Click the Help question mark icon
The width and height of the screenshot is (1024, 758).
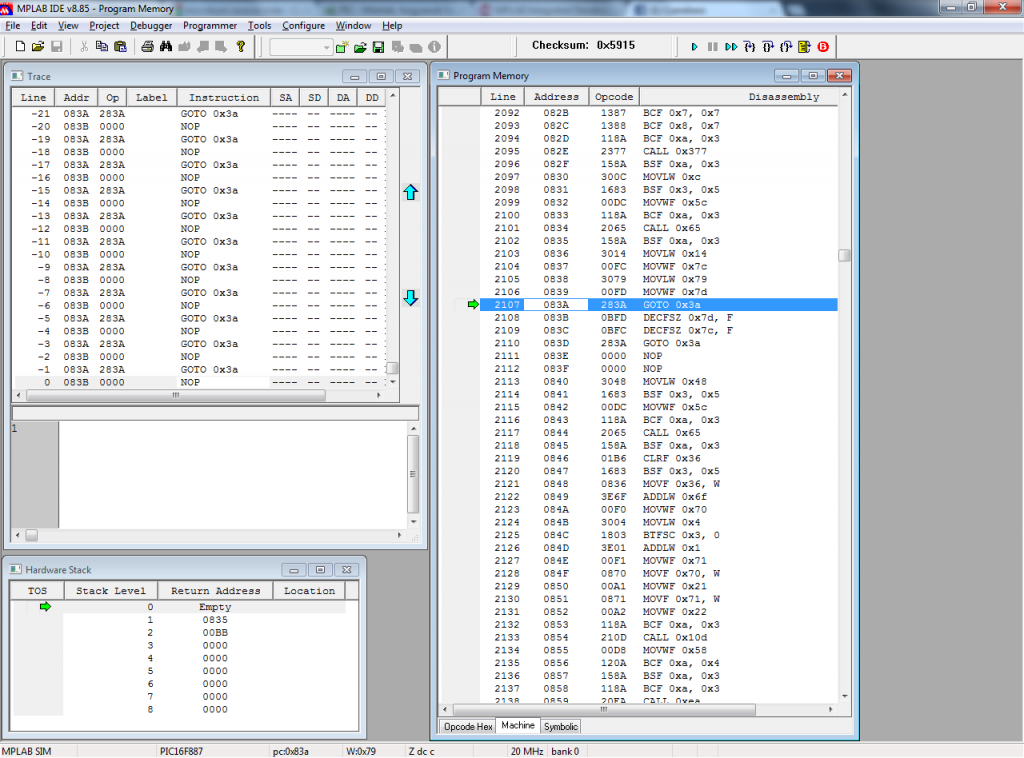click(240, 46)
